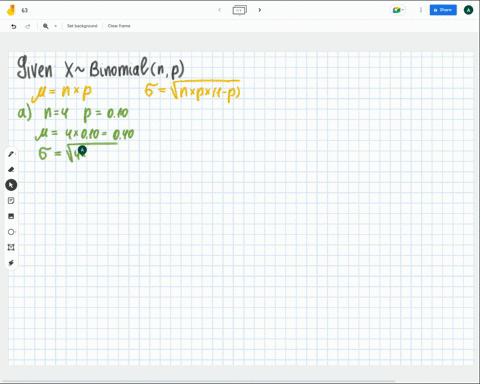Go to the next frame arrow
The width and height of the screenshot is (480, 384).
[260, 10]
